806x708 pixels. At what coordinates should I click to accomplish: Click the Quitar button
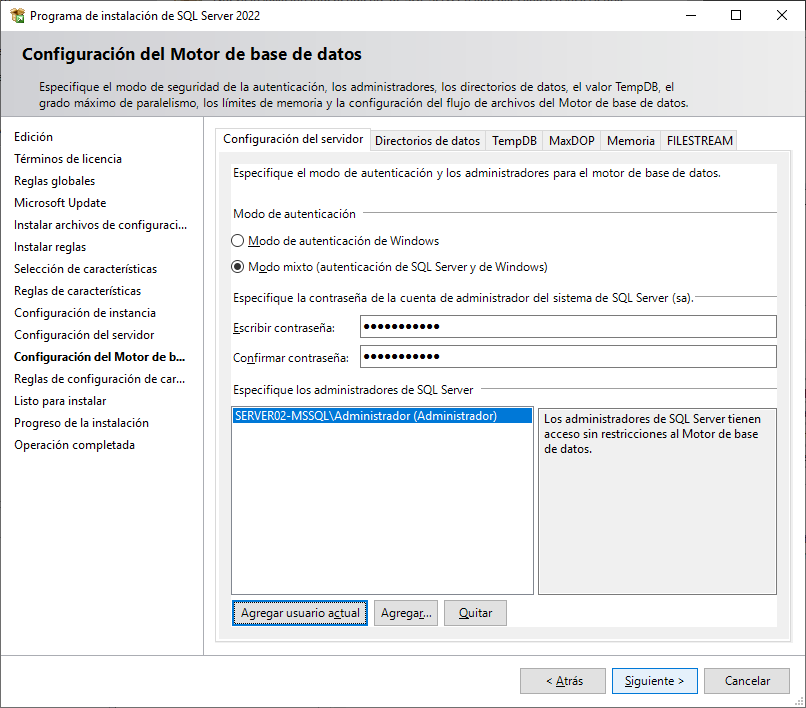[475, 613]
